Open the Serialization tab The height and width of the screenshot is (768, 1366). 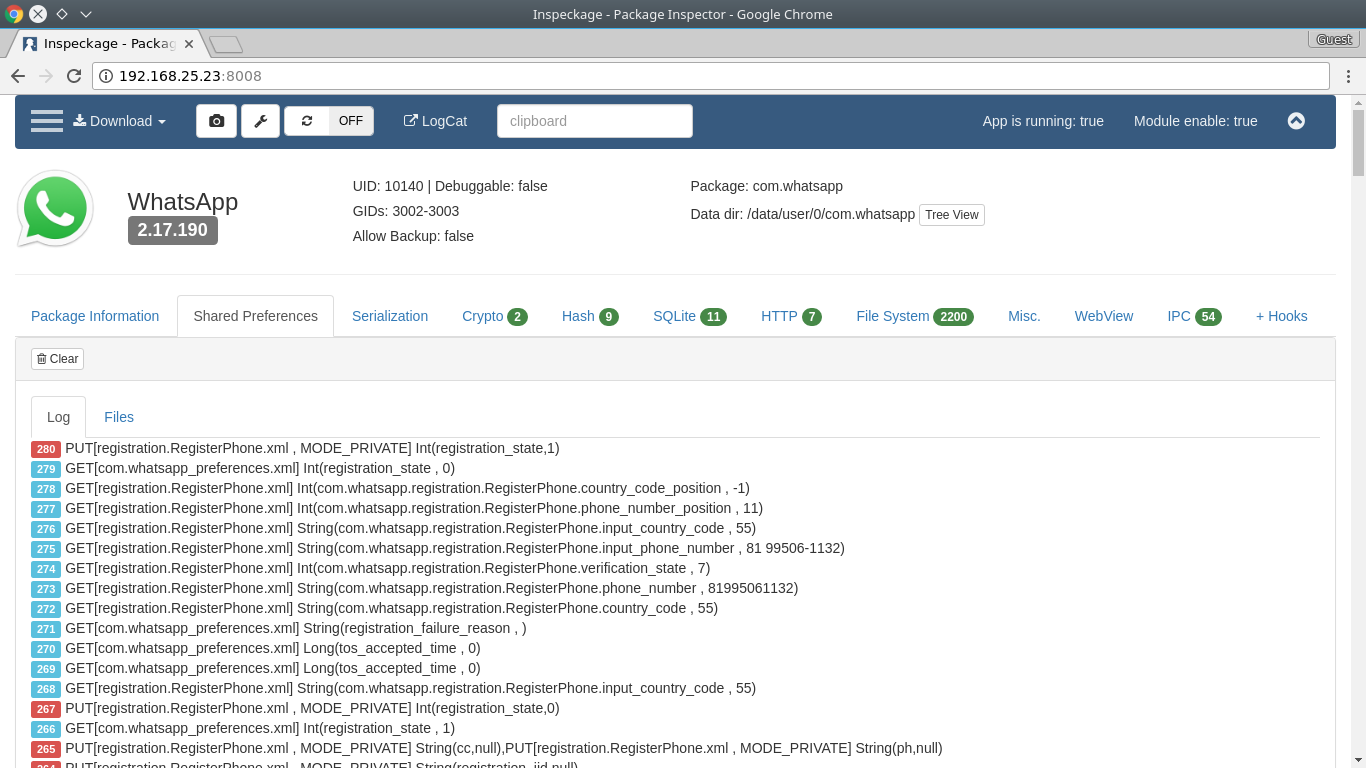pyautogui.click(x=390, y=316)
